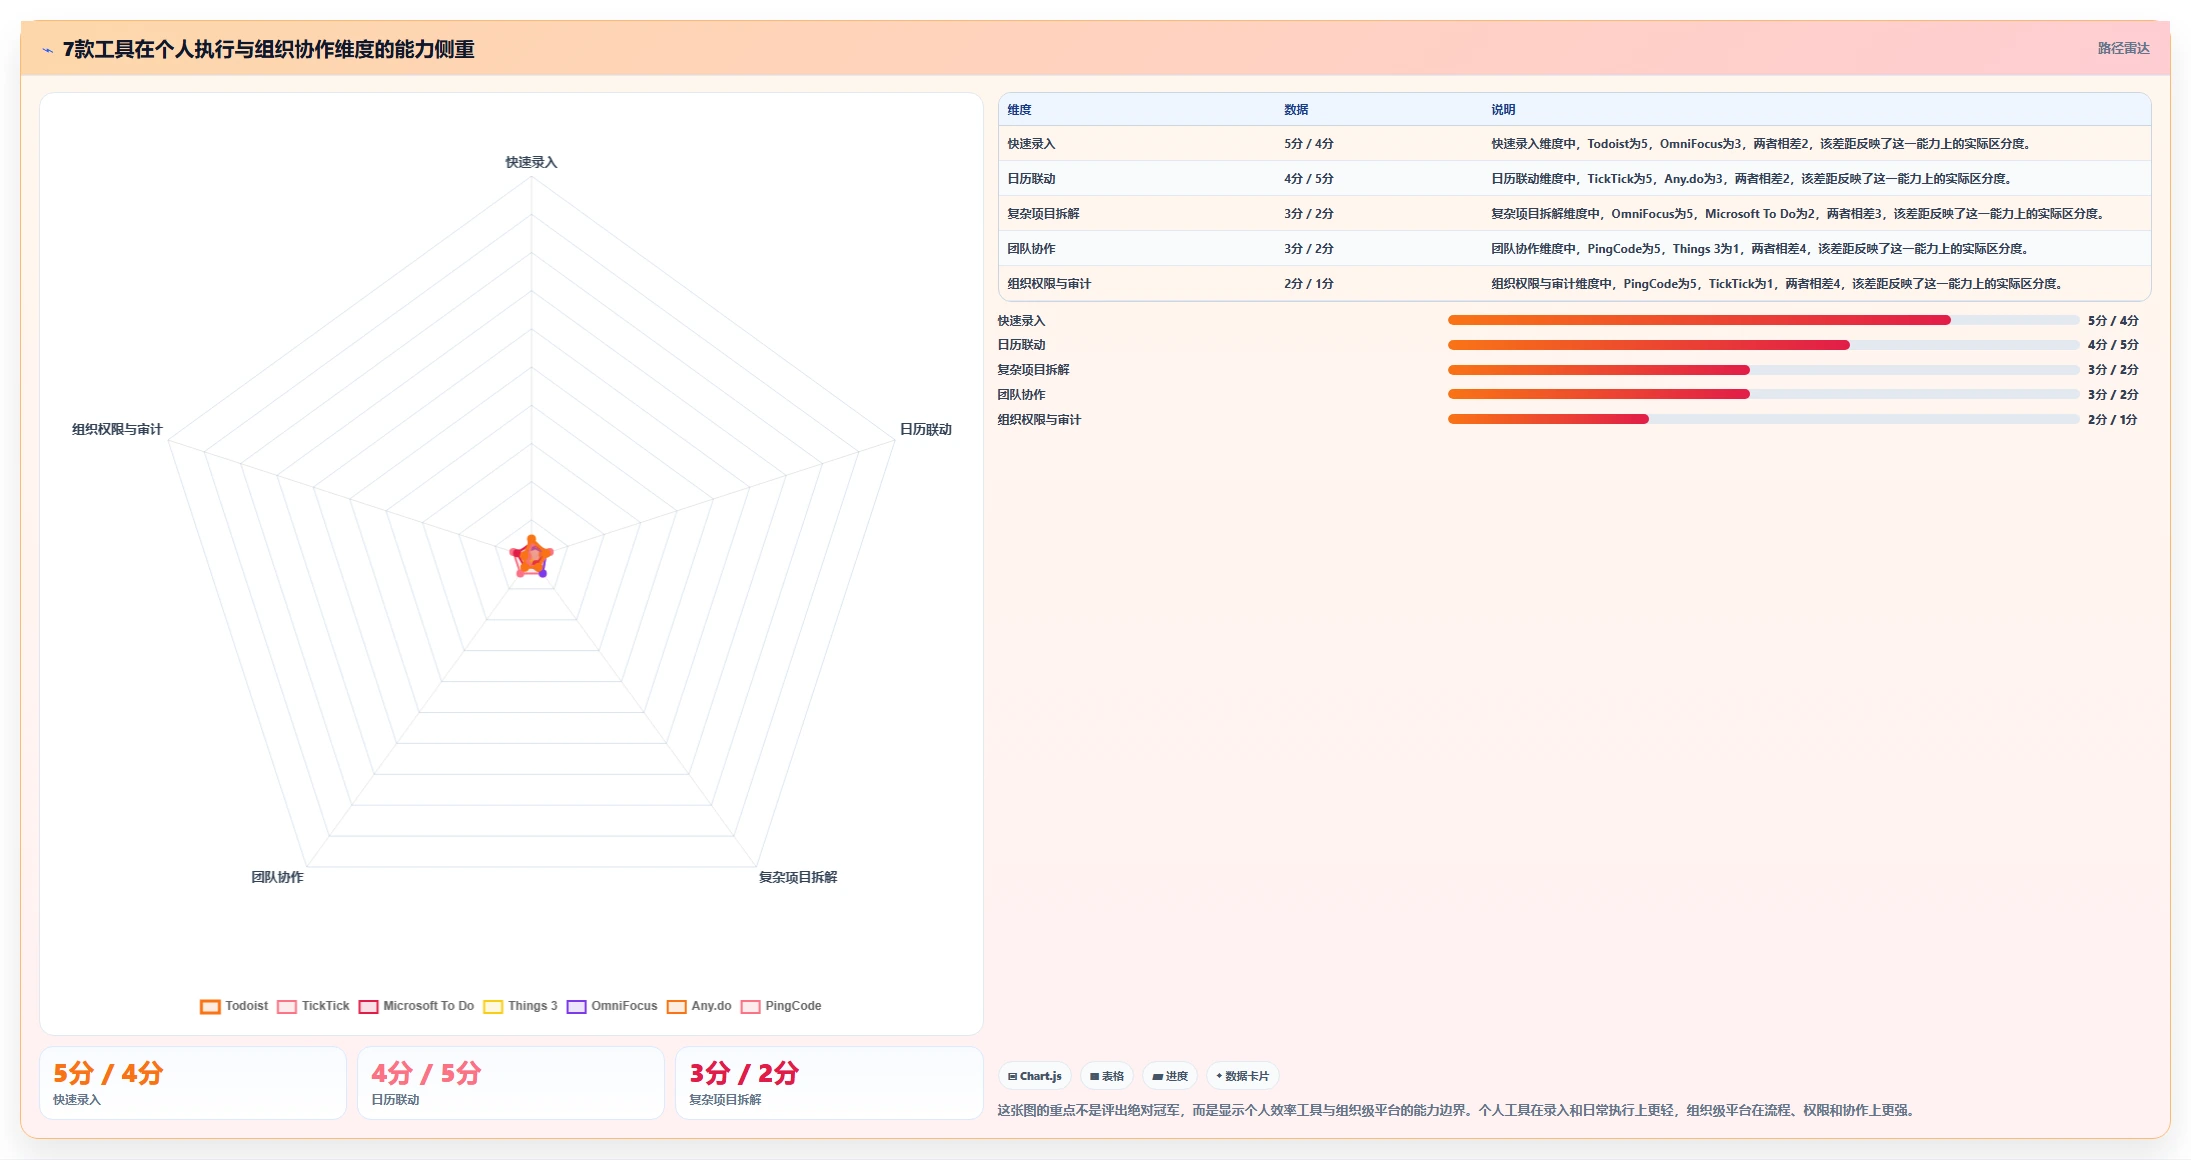Click the radar data polygon at chart center
2191x1160 pixels.
click(531, 557)
